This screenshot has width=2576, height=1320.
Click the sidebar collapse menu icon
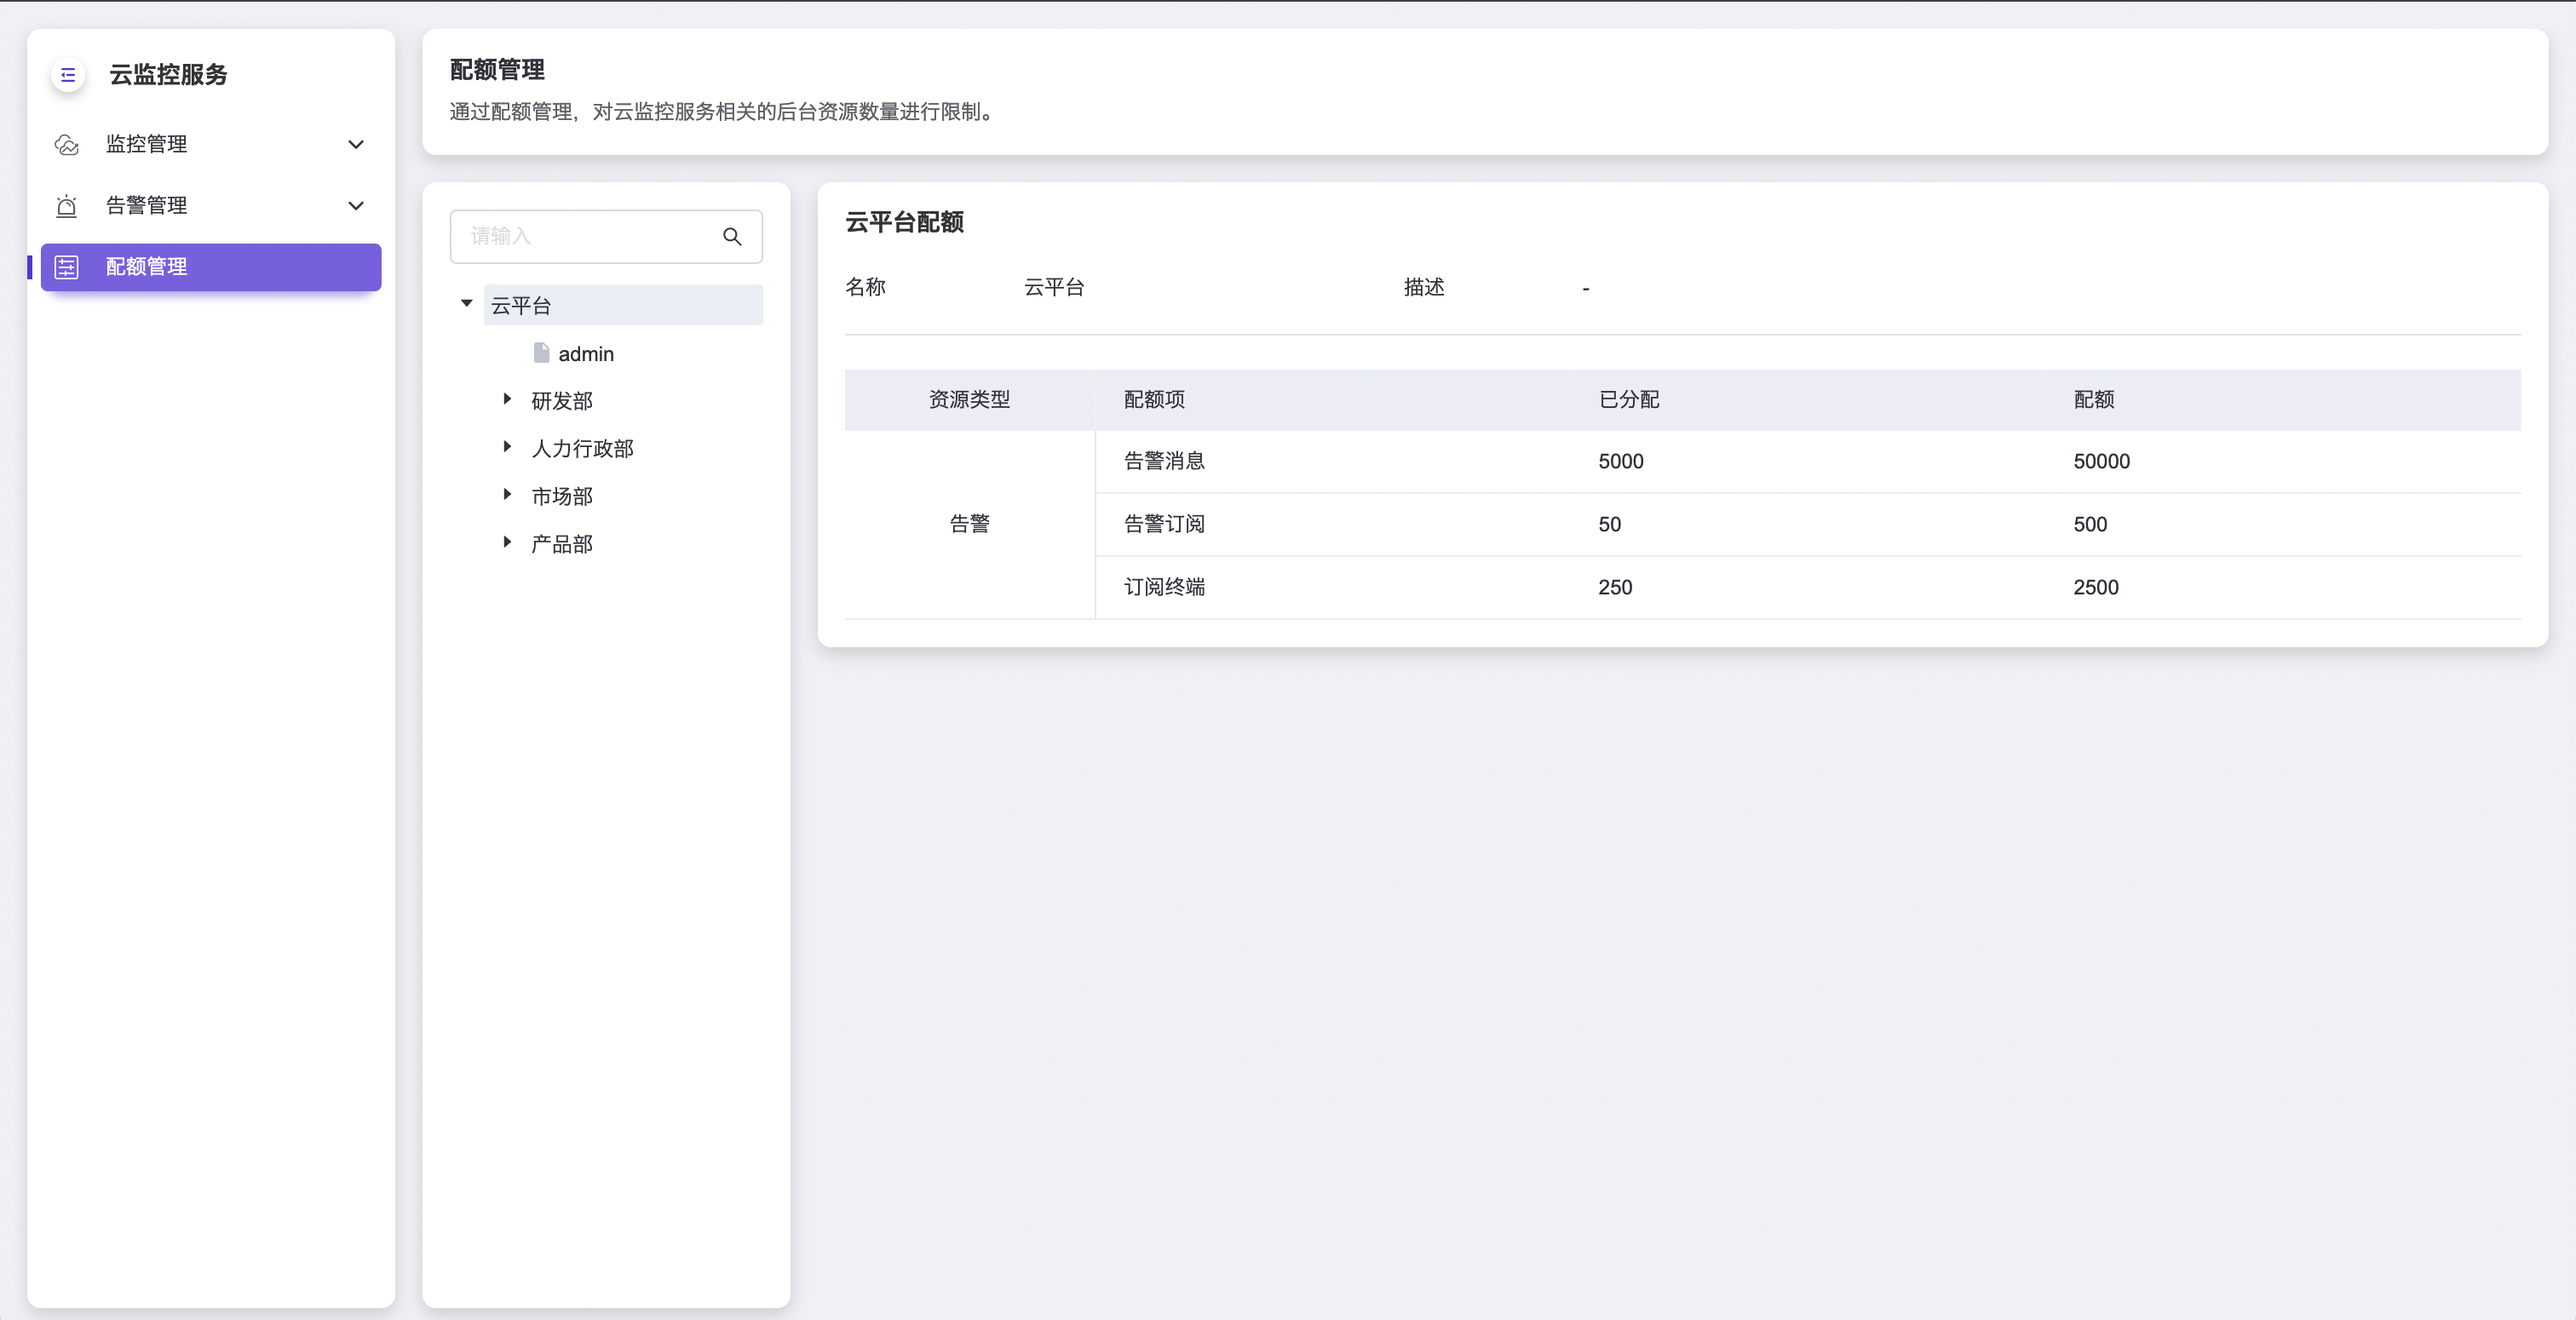coord(68,75)
